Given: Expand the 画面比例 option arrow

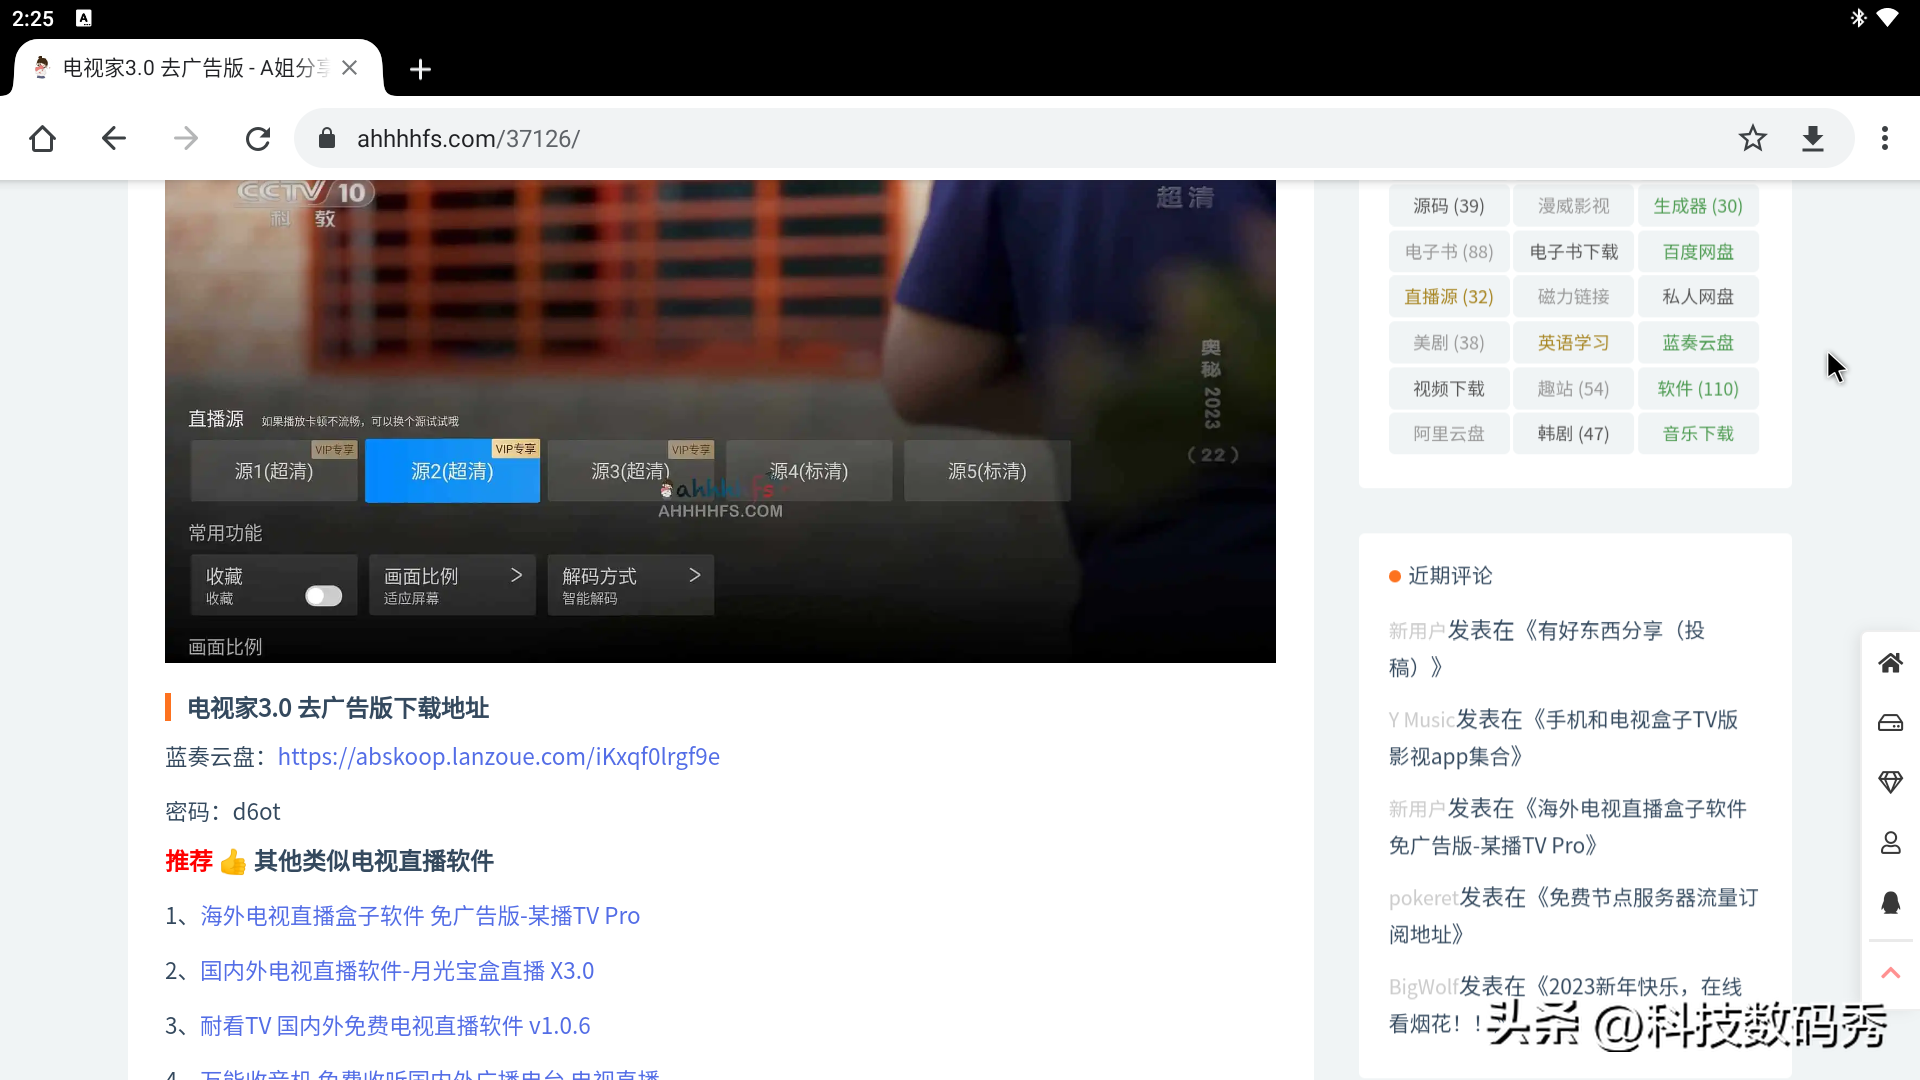Looking at the screenshot, I should (516, 575).
